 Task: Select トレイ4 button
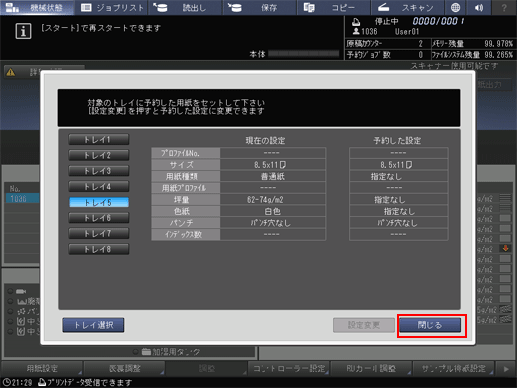[99, 186]
